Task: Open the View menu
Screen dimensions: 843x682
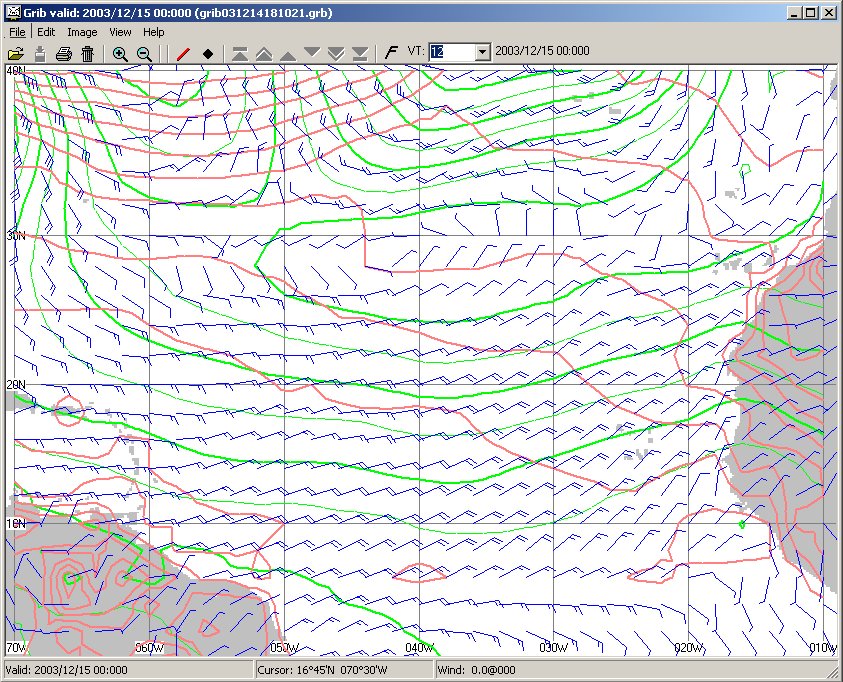Action: (x=120, y=32)
